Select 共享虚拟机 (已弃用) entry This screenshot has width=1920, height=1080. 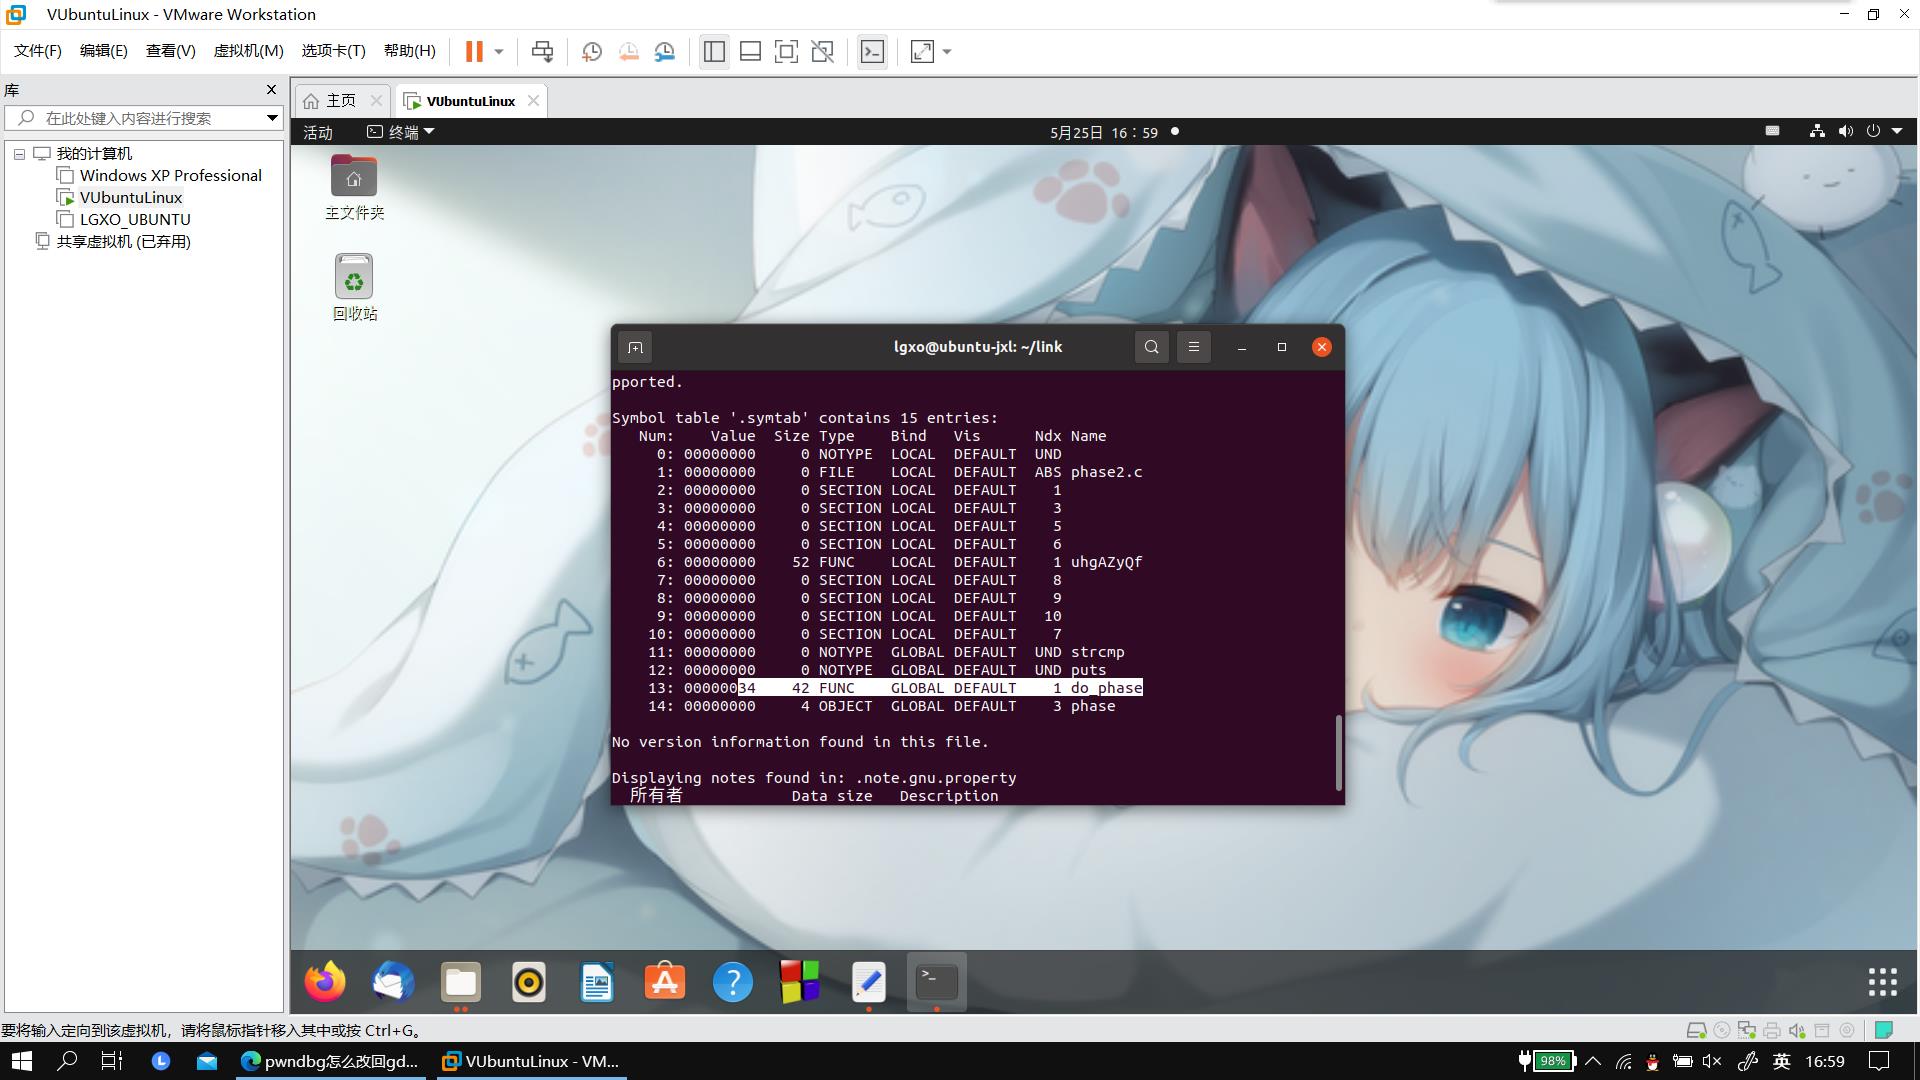click(x=123, y=242)
